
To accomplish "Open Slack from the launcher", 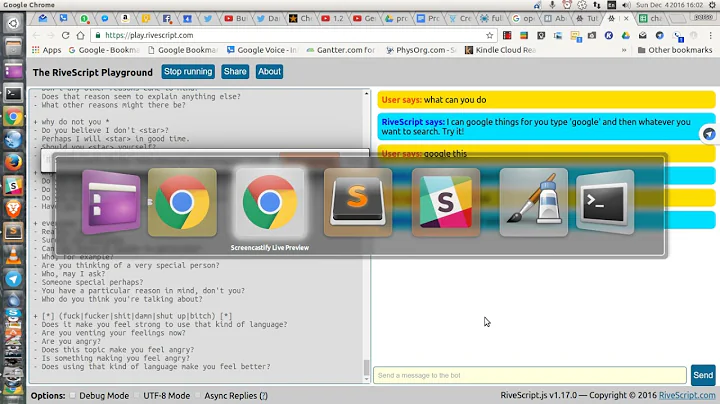I will [x=13, y=186].
